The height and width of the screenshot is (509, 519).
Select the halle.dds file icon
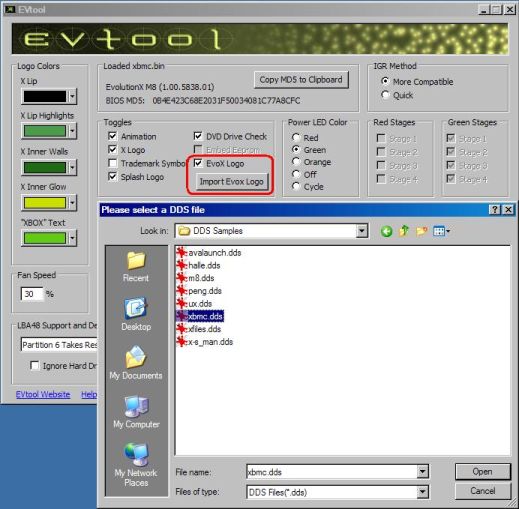181,265
